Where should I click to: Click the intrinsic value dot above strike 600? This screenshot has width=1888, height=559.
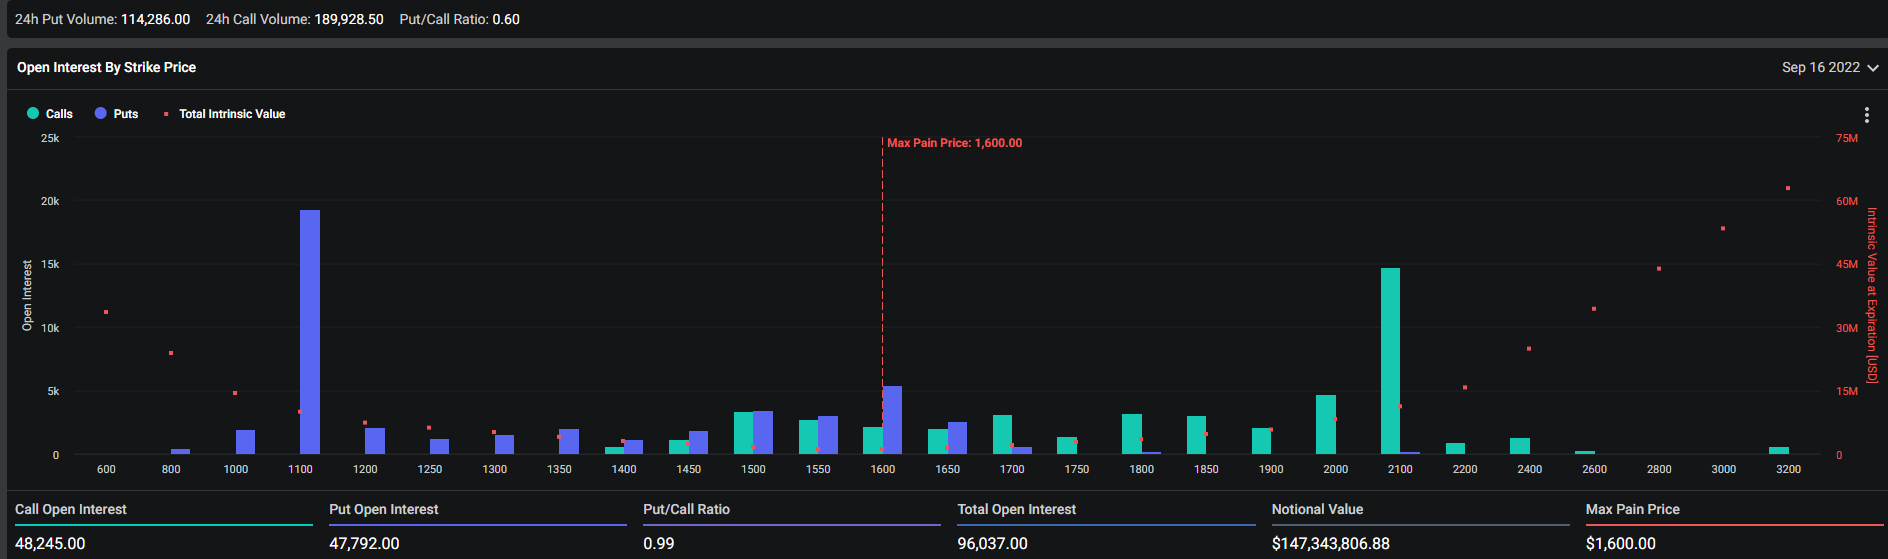tap(106, 312)
